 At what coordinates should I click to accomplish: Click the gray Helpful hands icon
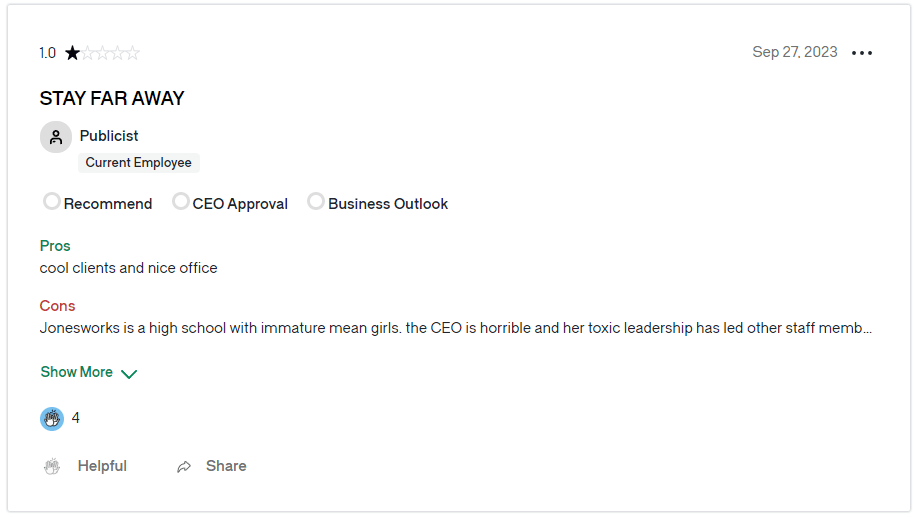coord(52,467)
